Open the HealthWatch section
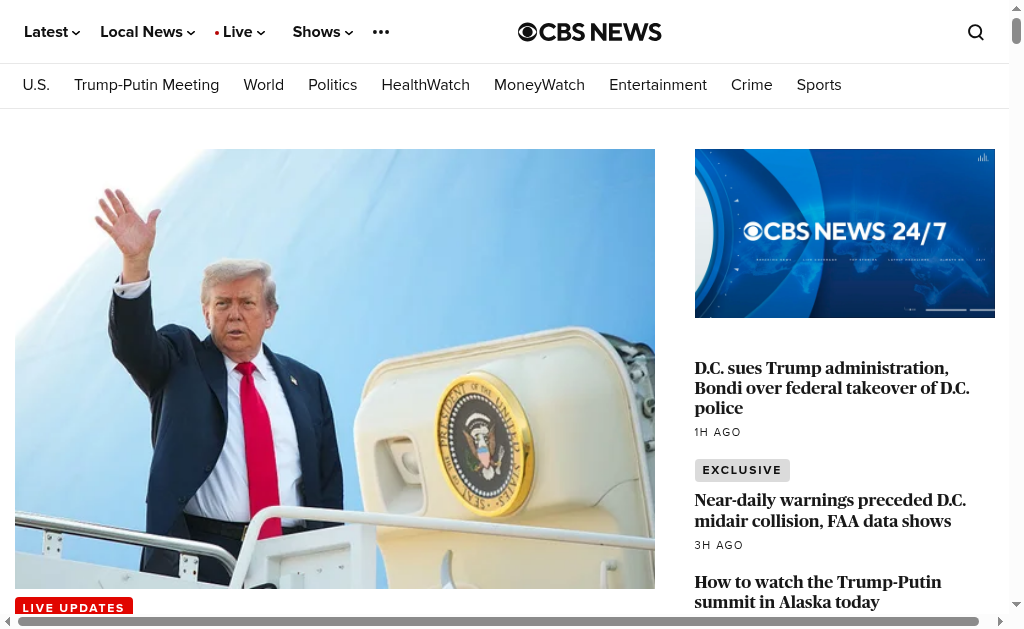 tap(425, 85)
